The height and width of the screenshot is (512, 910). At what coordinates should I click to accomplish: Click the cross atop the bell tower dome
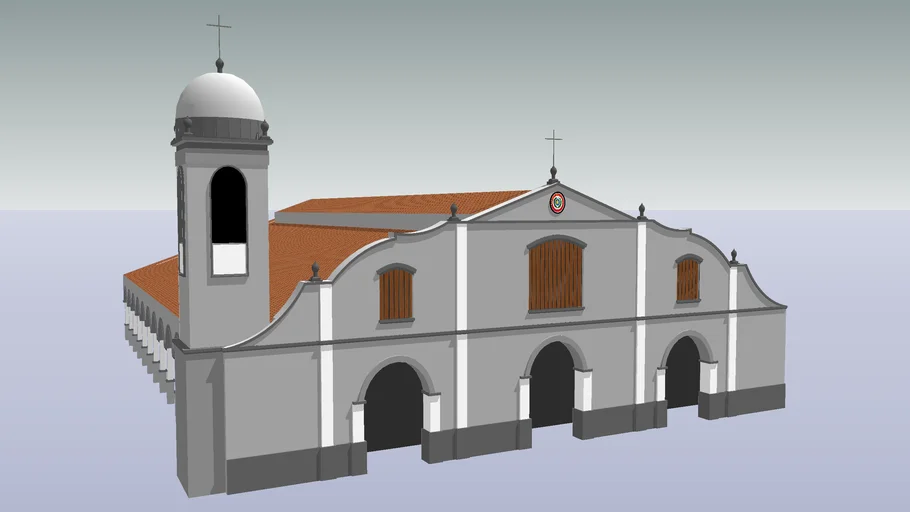219,37
